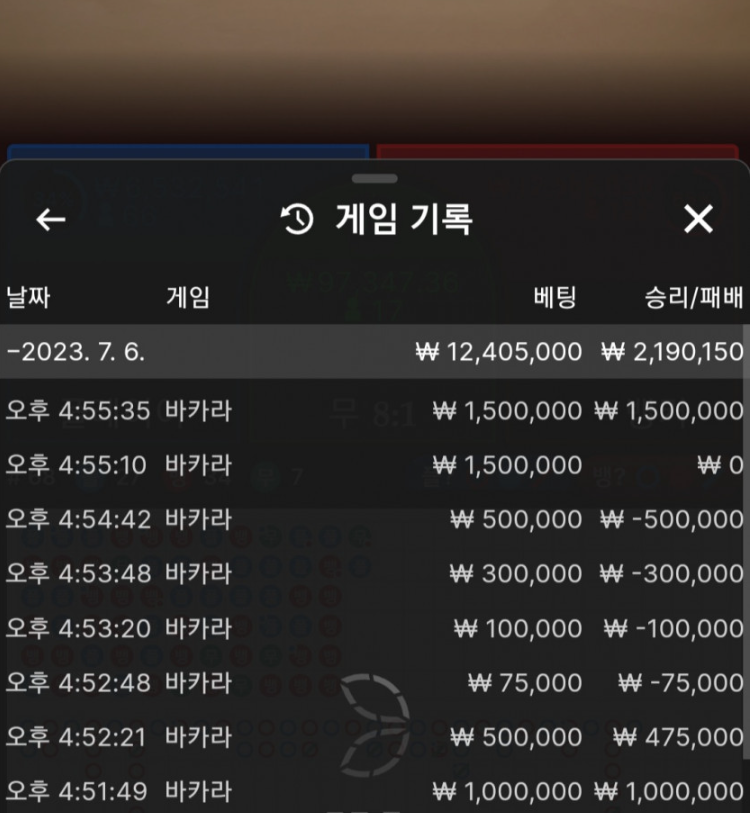The width and height of the screenshot is (750, 813).
Task: Click the 게임 column header
Action: coord(188,297)
